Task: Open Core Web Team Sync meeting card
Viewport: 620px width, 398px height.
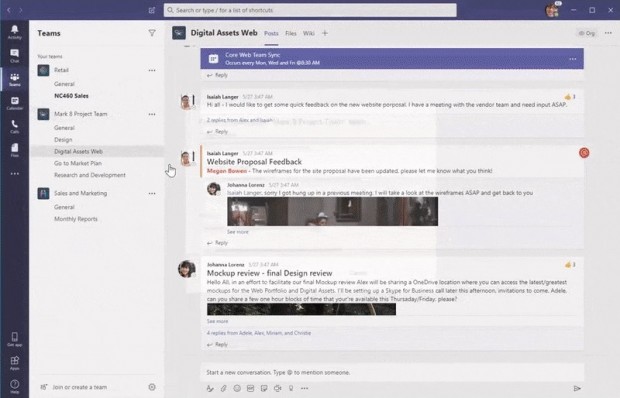Action: 392,58
